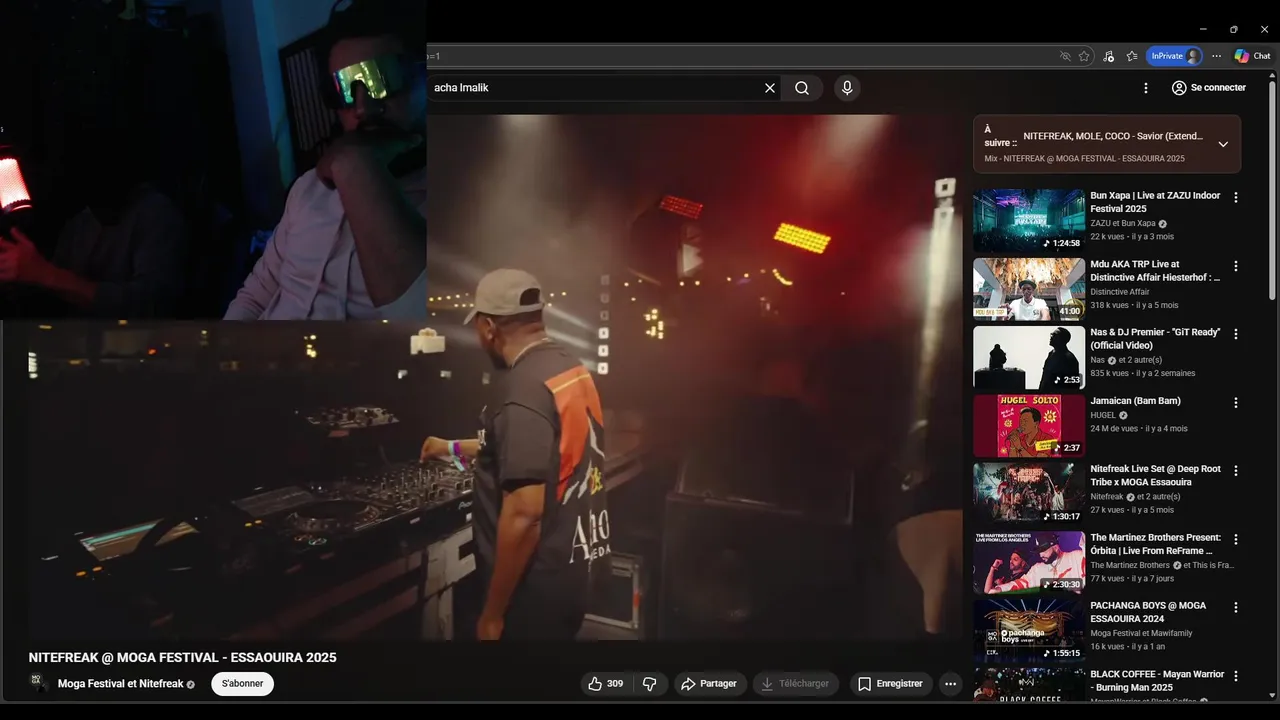Click title Nas & DJ Premier "GiT Ready"
Viewport: 1280px width, 720px height.
(x=1155, y=339)
